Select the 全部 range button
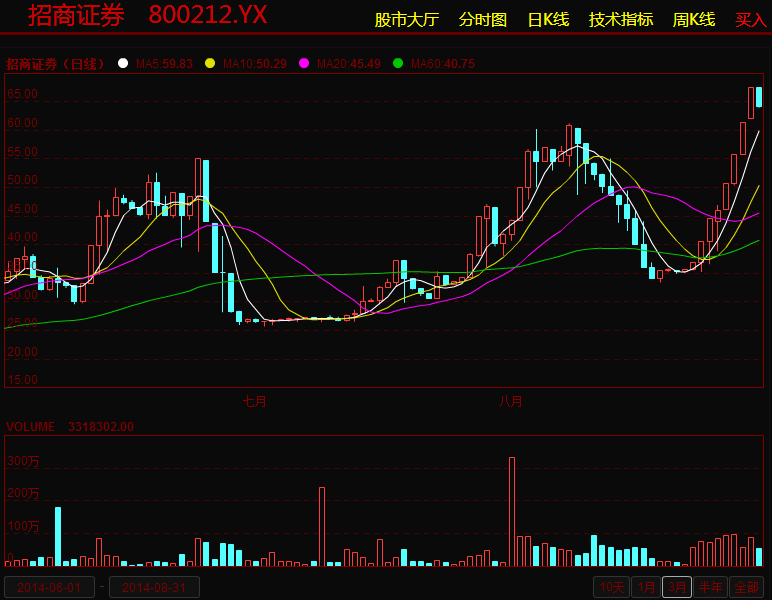Image resolution: width=772 pixels, height=600 pixels. tap(746, 587)
